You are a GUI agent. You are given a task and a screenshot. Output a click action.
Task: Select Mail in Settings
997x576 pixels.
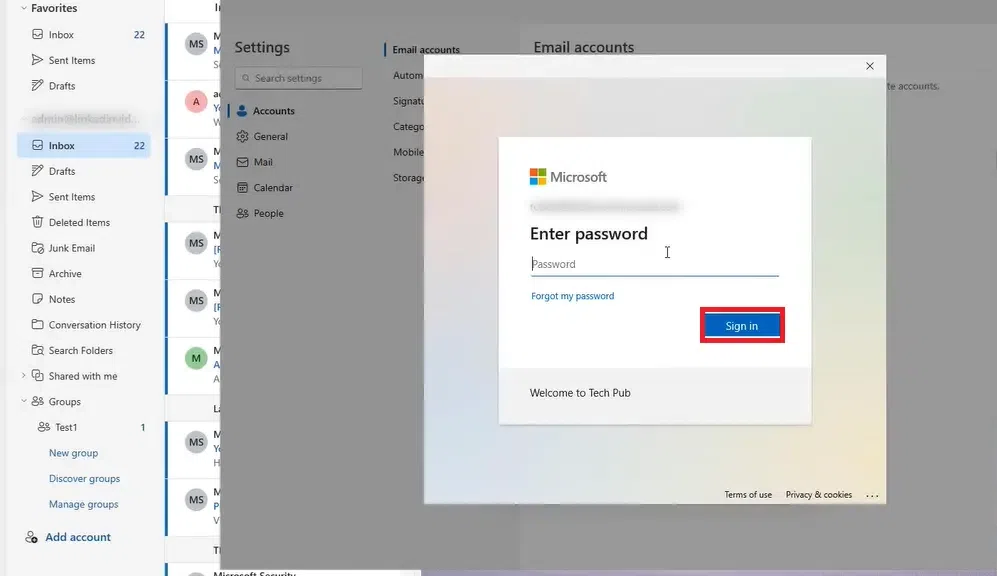[263, 162]
